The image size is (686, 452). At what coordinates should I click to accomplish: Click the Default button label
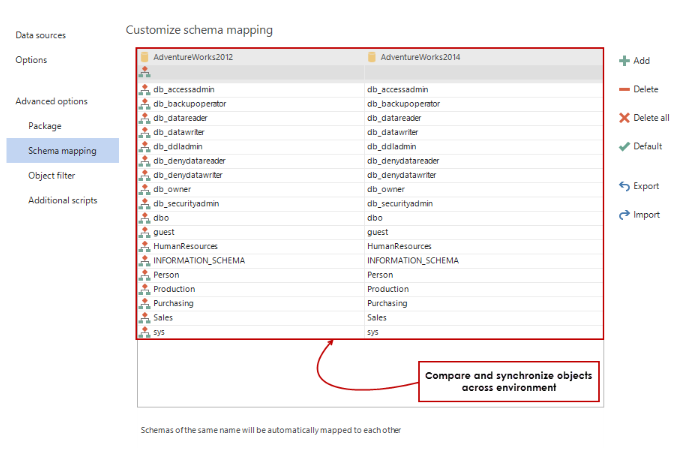coord(648,147)
